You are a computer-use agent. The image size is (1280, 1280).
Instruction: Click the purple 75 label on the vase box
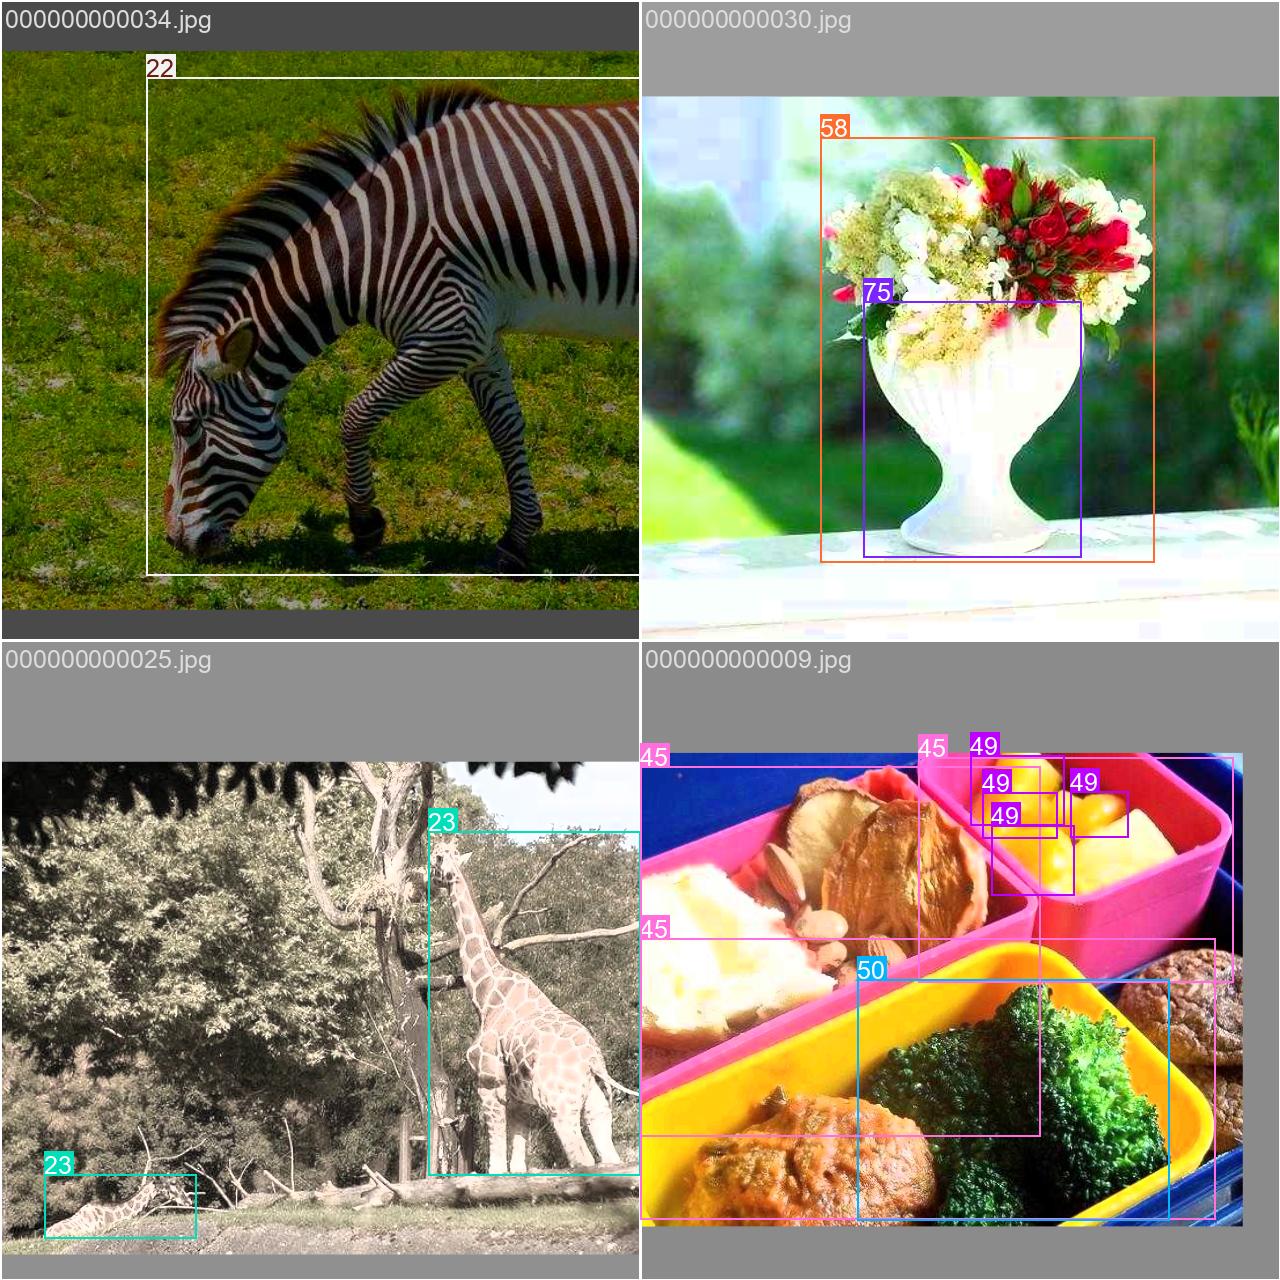[877, 291]
